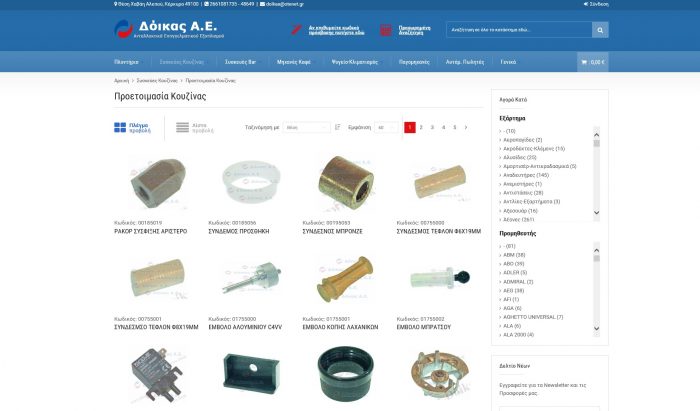Click the Εξάρτημα list scrollbar thumb
This screenshot has height=411, width=700.
596,143
